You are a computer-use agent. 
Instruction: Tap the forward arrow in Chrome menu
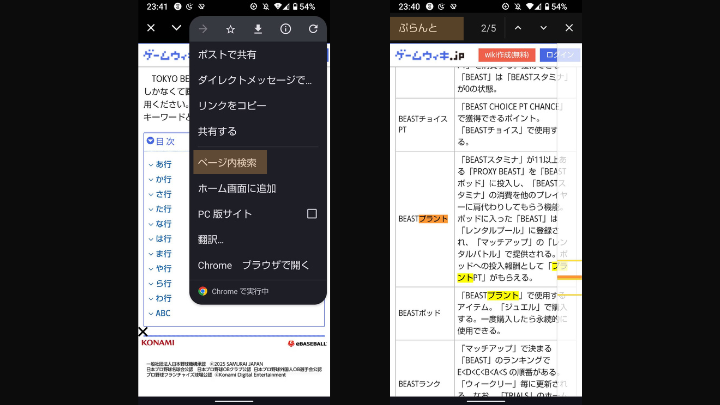[x=203, y=29]
